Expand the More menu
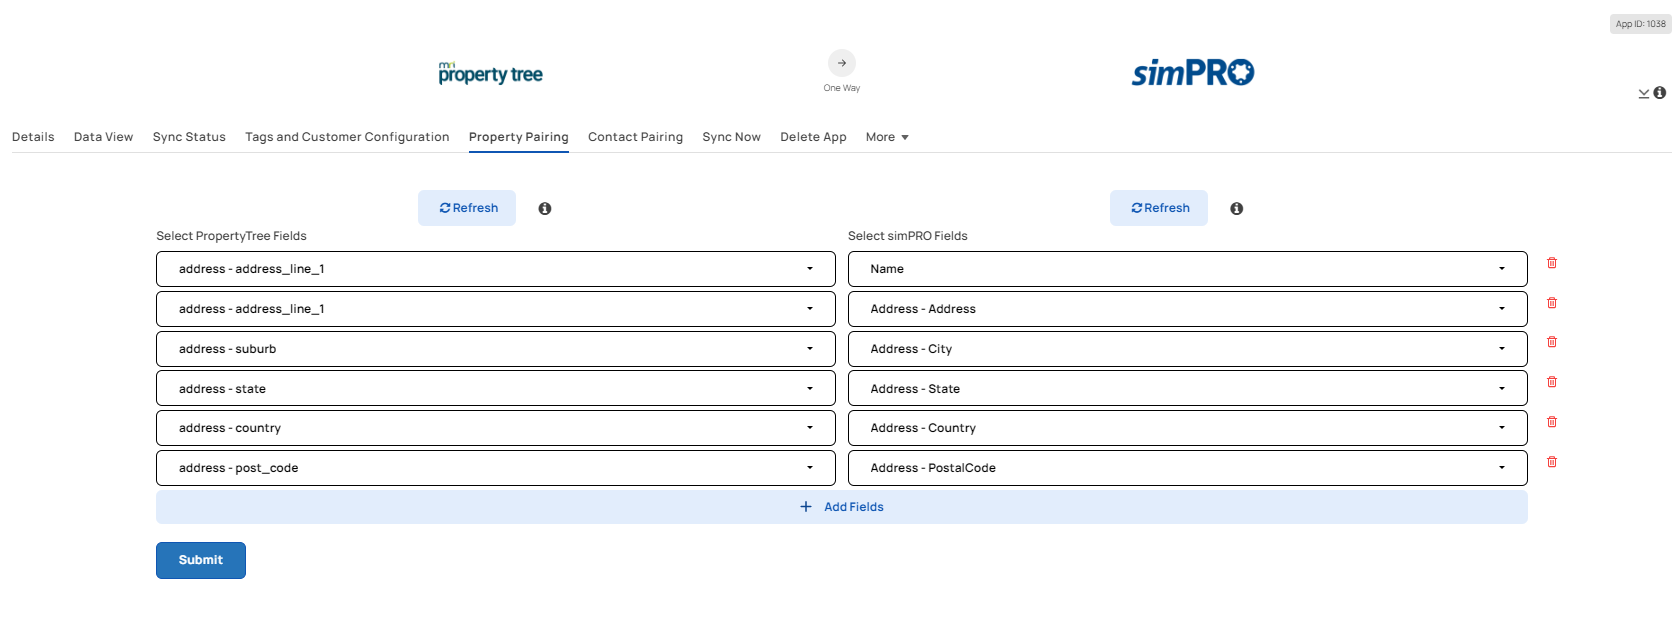The width and height of the screenshot is (1680, 628). 887,137
